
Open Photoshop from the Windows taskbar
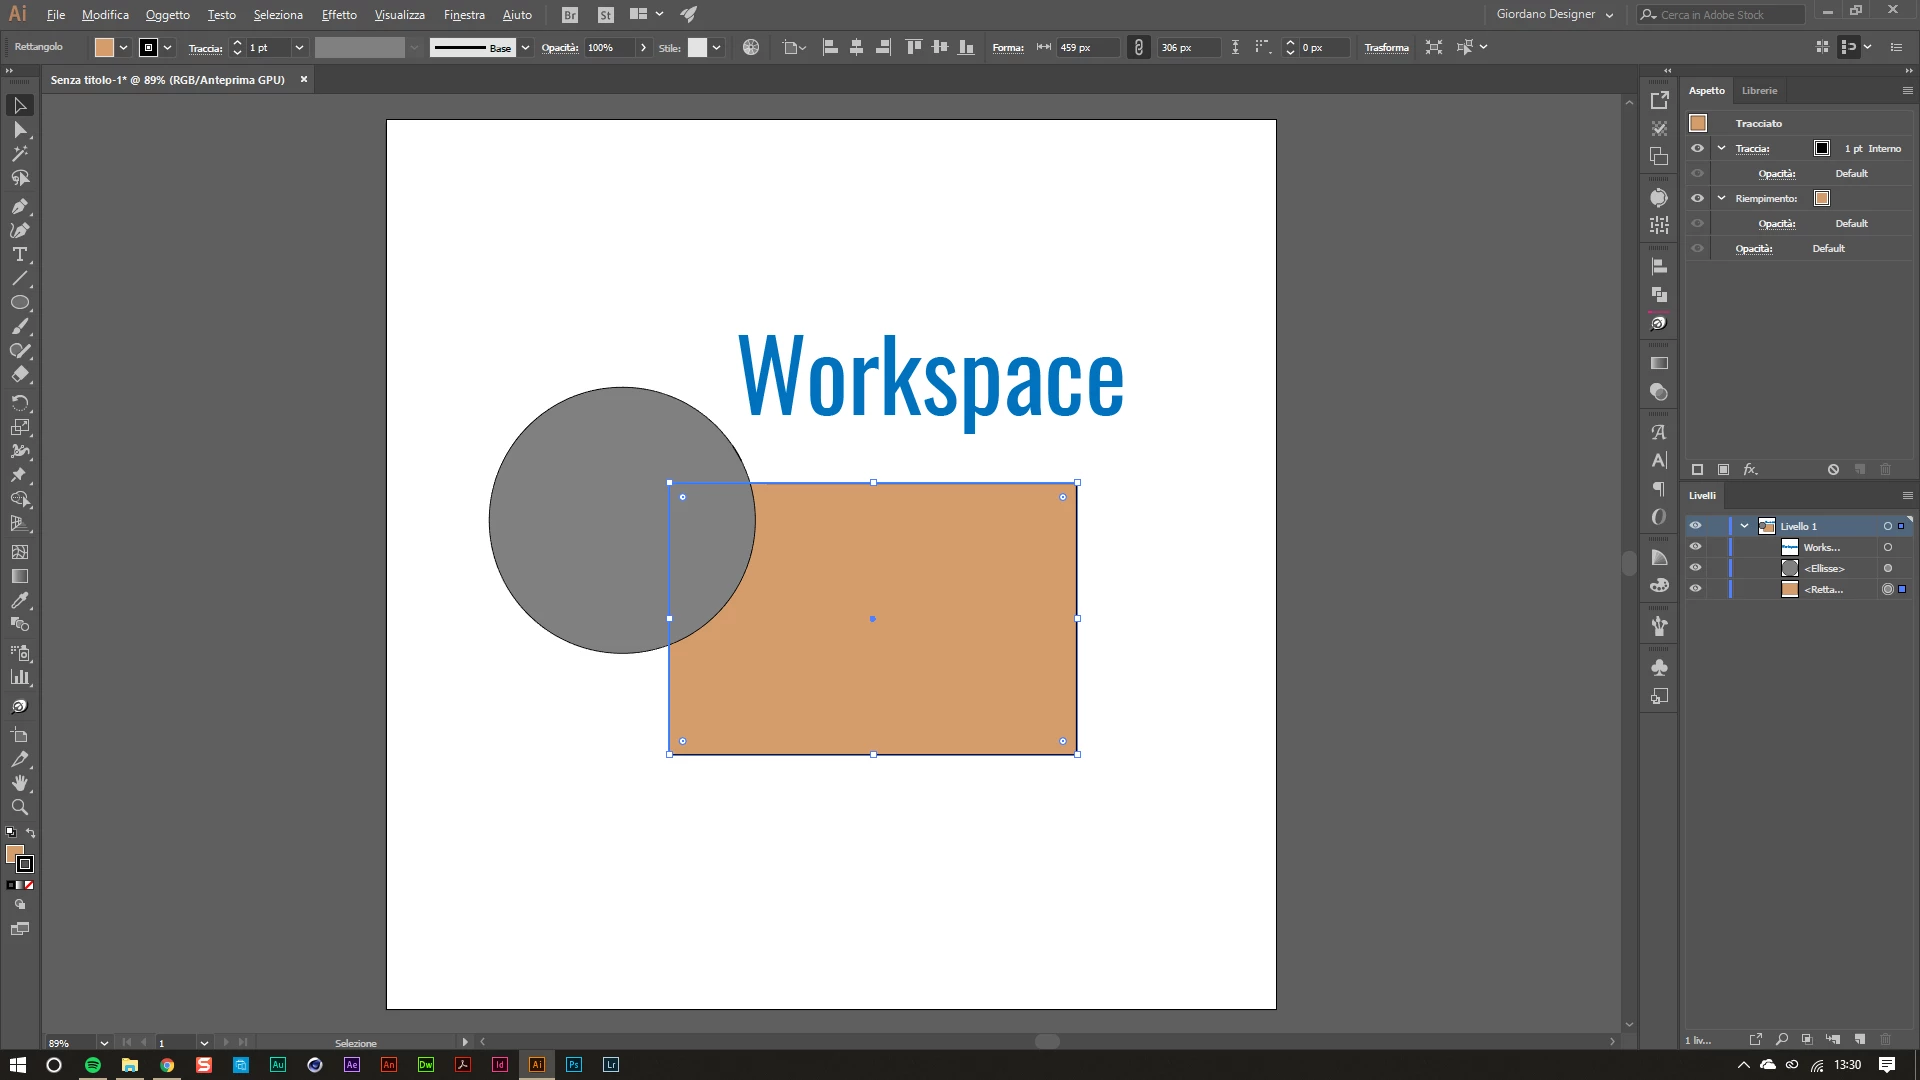574,1065
